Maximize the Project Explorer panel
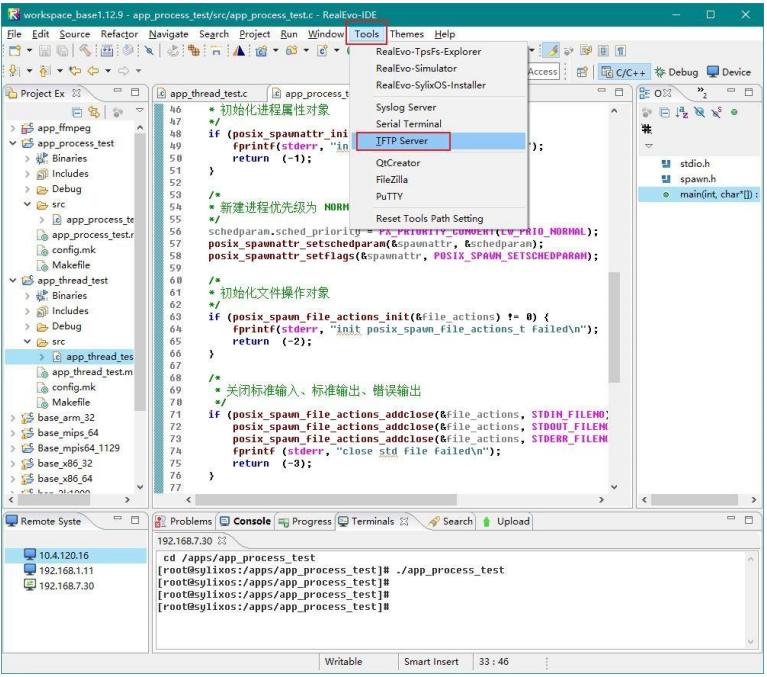Viewport: 767px width, 677px height. tap(136, 93)
